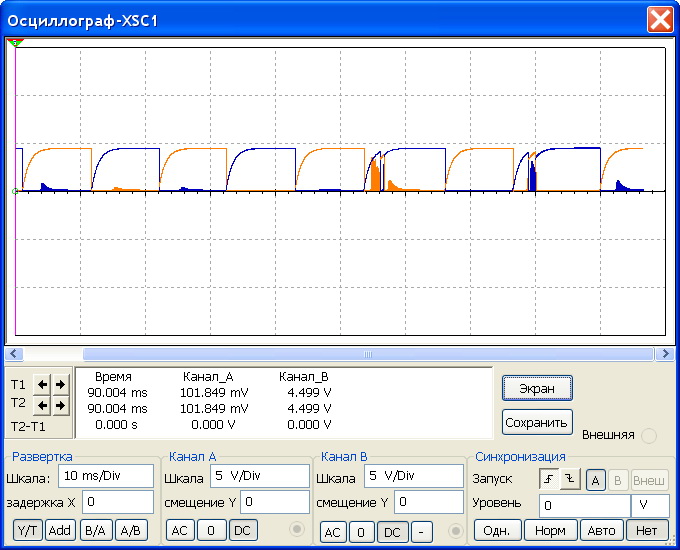Set Канал A coupling to AC
The image size is (680, 550).
coord(180,530)
